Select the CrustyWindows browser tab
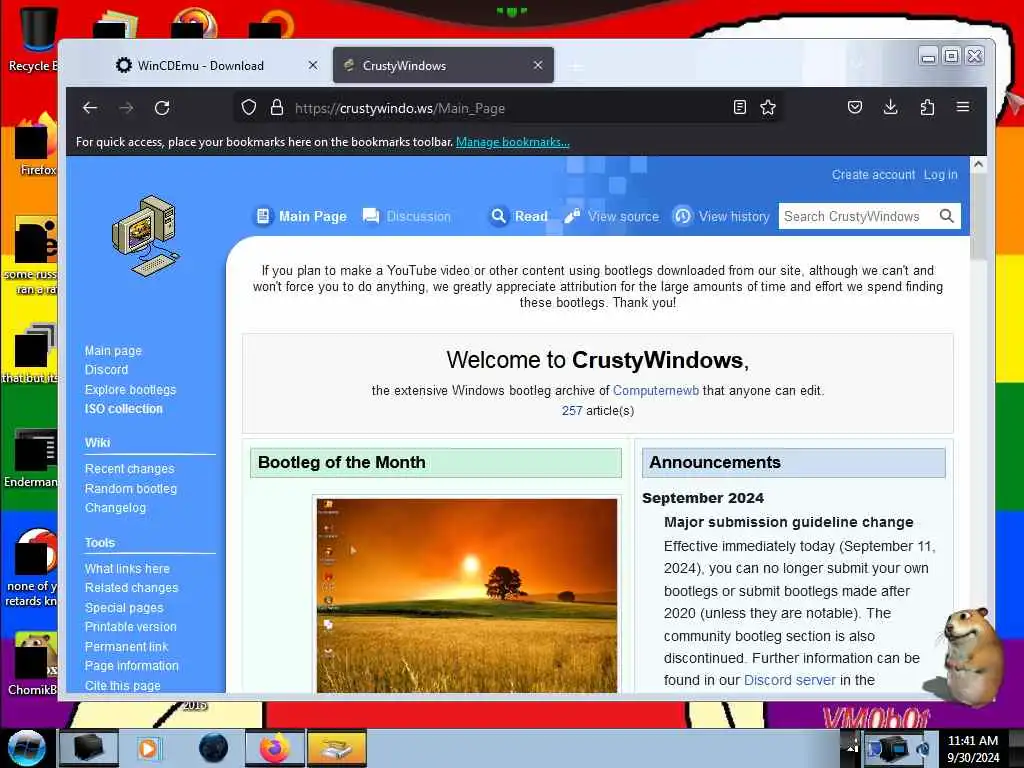 pyautogui.click(x=444, y=65)
